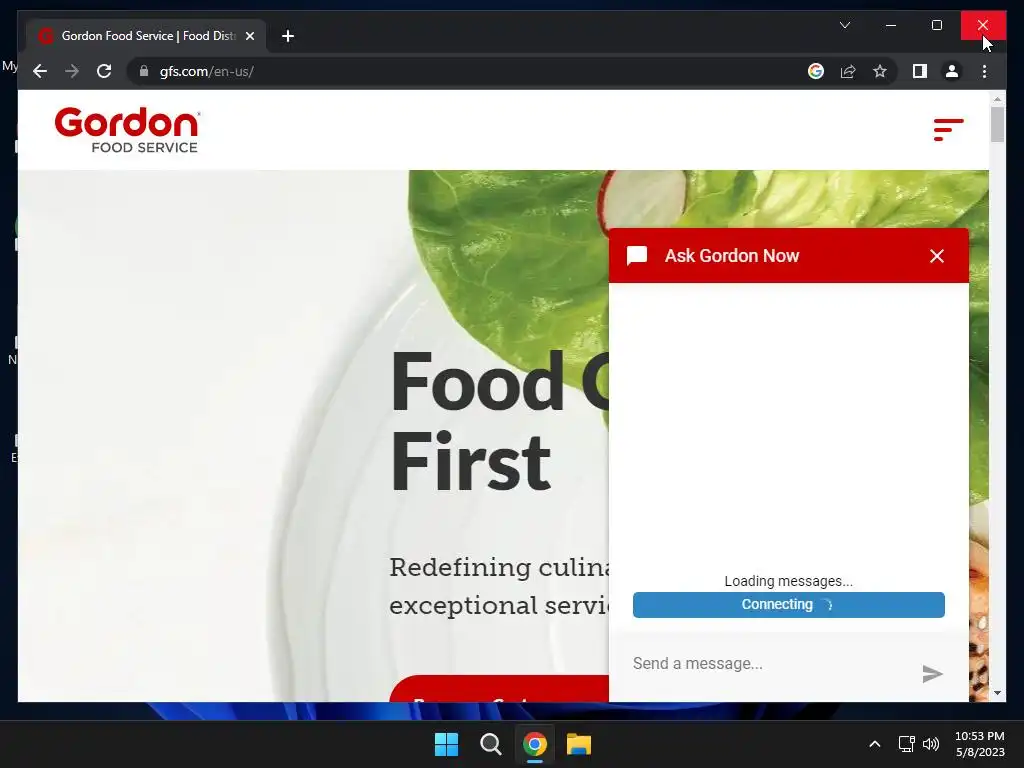Open File Explorer from the taskbar

tap(579, 744)
